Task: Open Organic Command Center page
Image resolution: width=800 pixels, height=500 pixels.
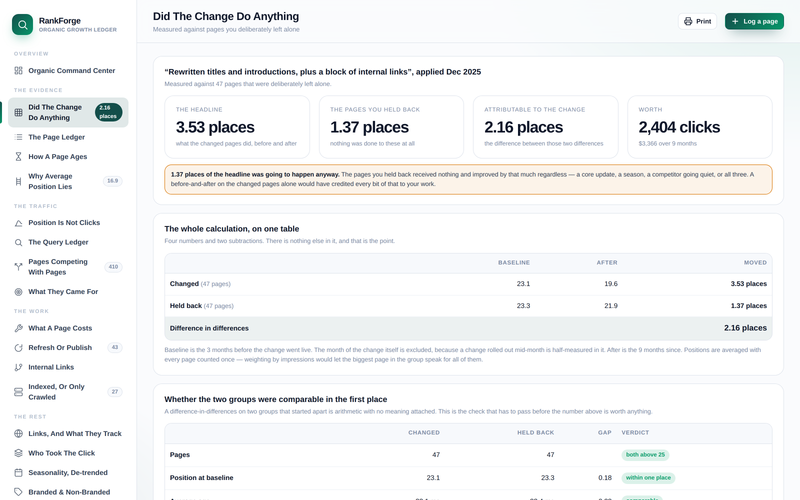Action: (x=68, y=71)
